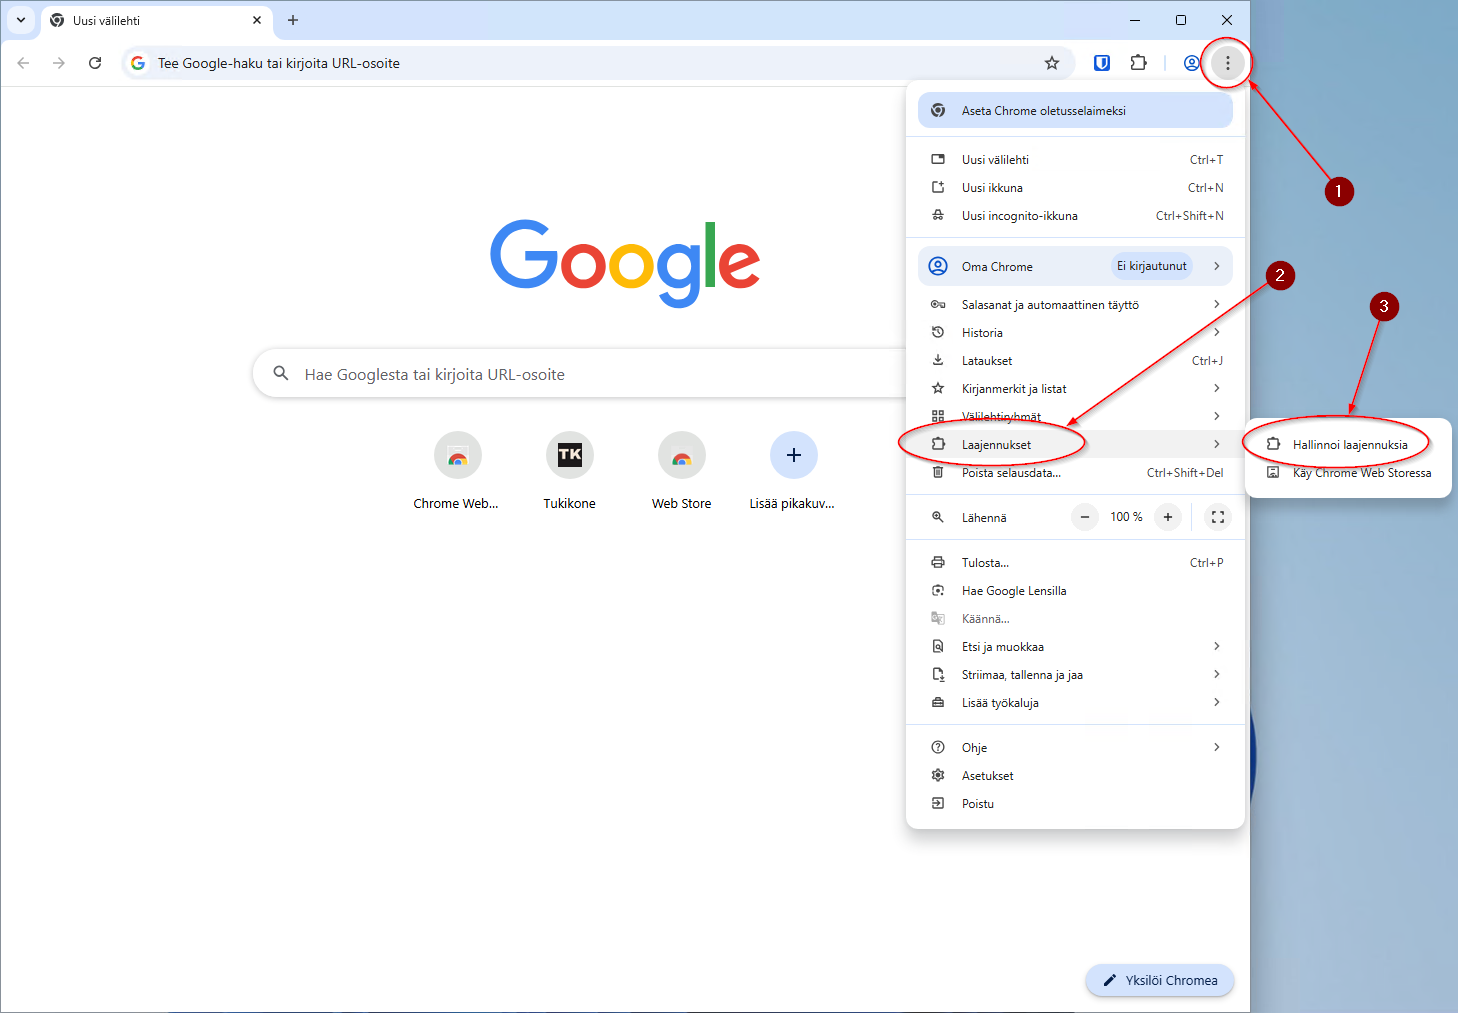Select Poista selausdata... menu item

point(1075,473)
